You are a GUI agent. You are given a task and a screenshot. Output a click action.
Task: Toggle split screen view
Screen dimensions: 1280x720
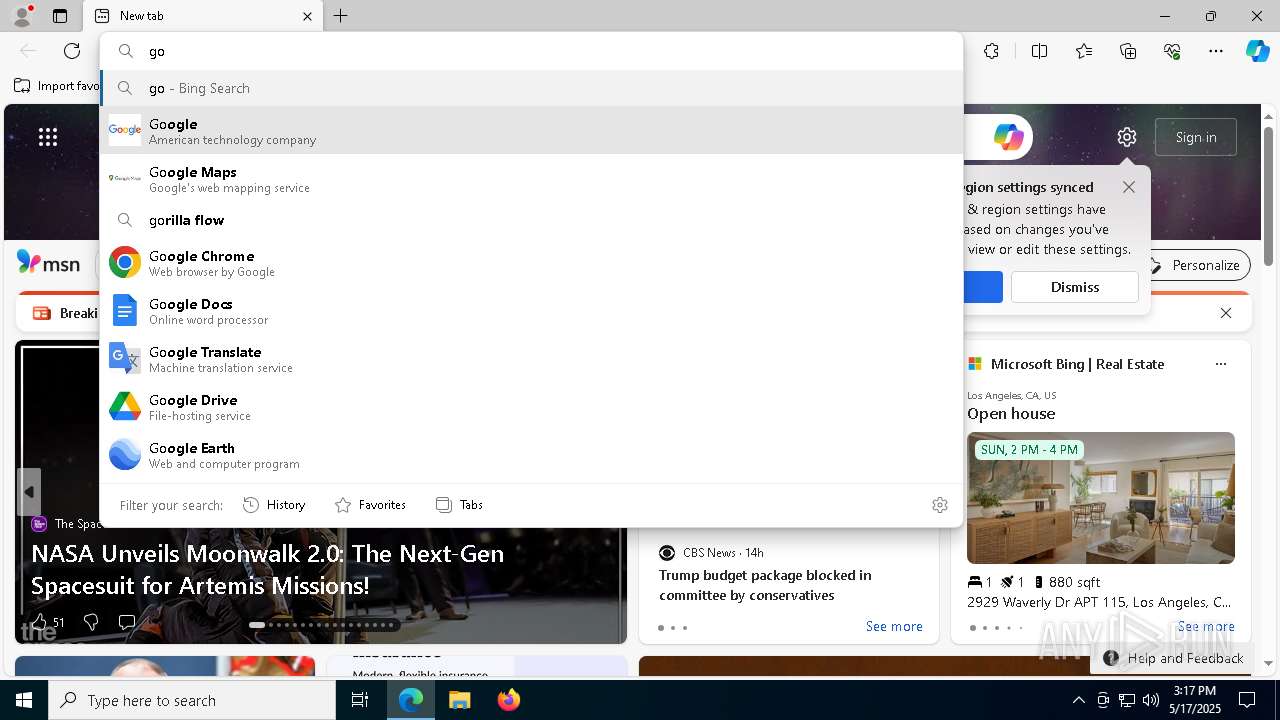[x=1039, y=51]
